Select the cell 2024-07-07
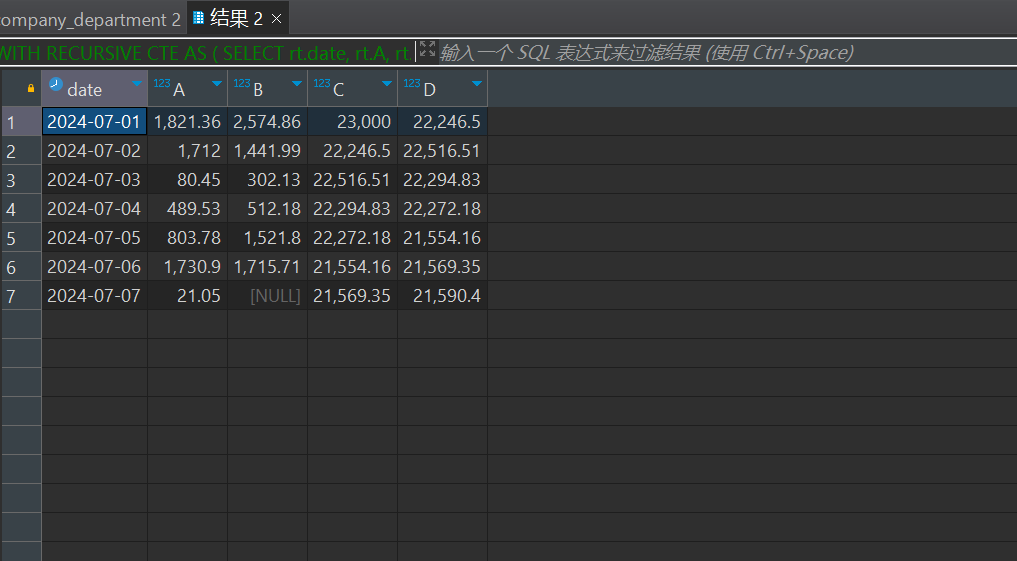The width and height of the screenshot is (1017, 561). (95, 296)
